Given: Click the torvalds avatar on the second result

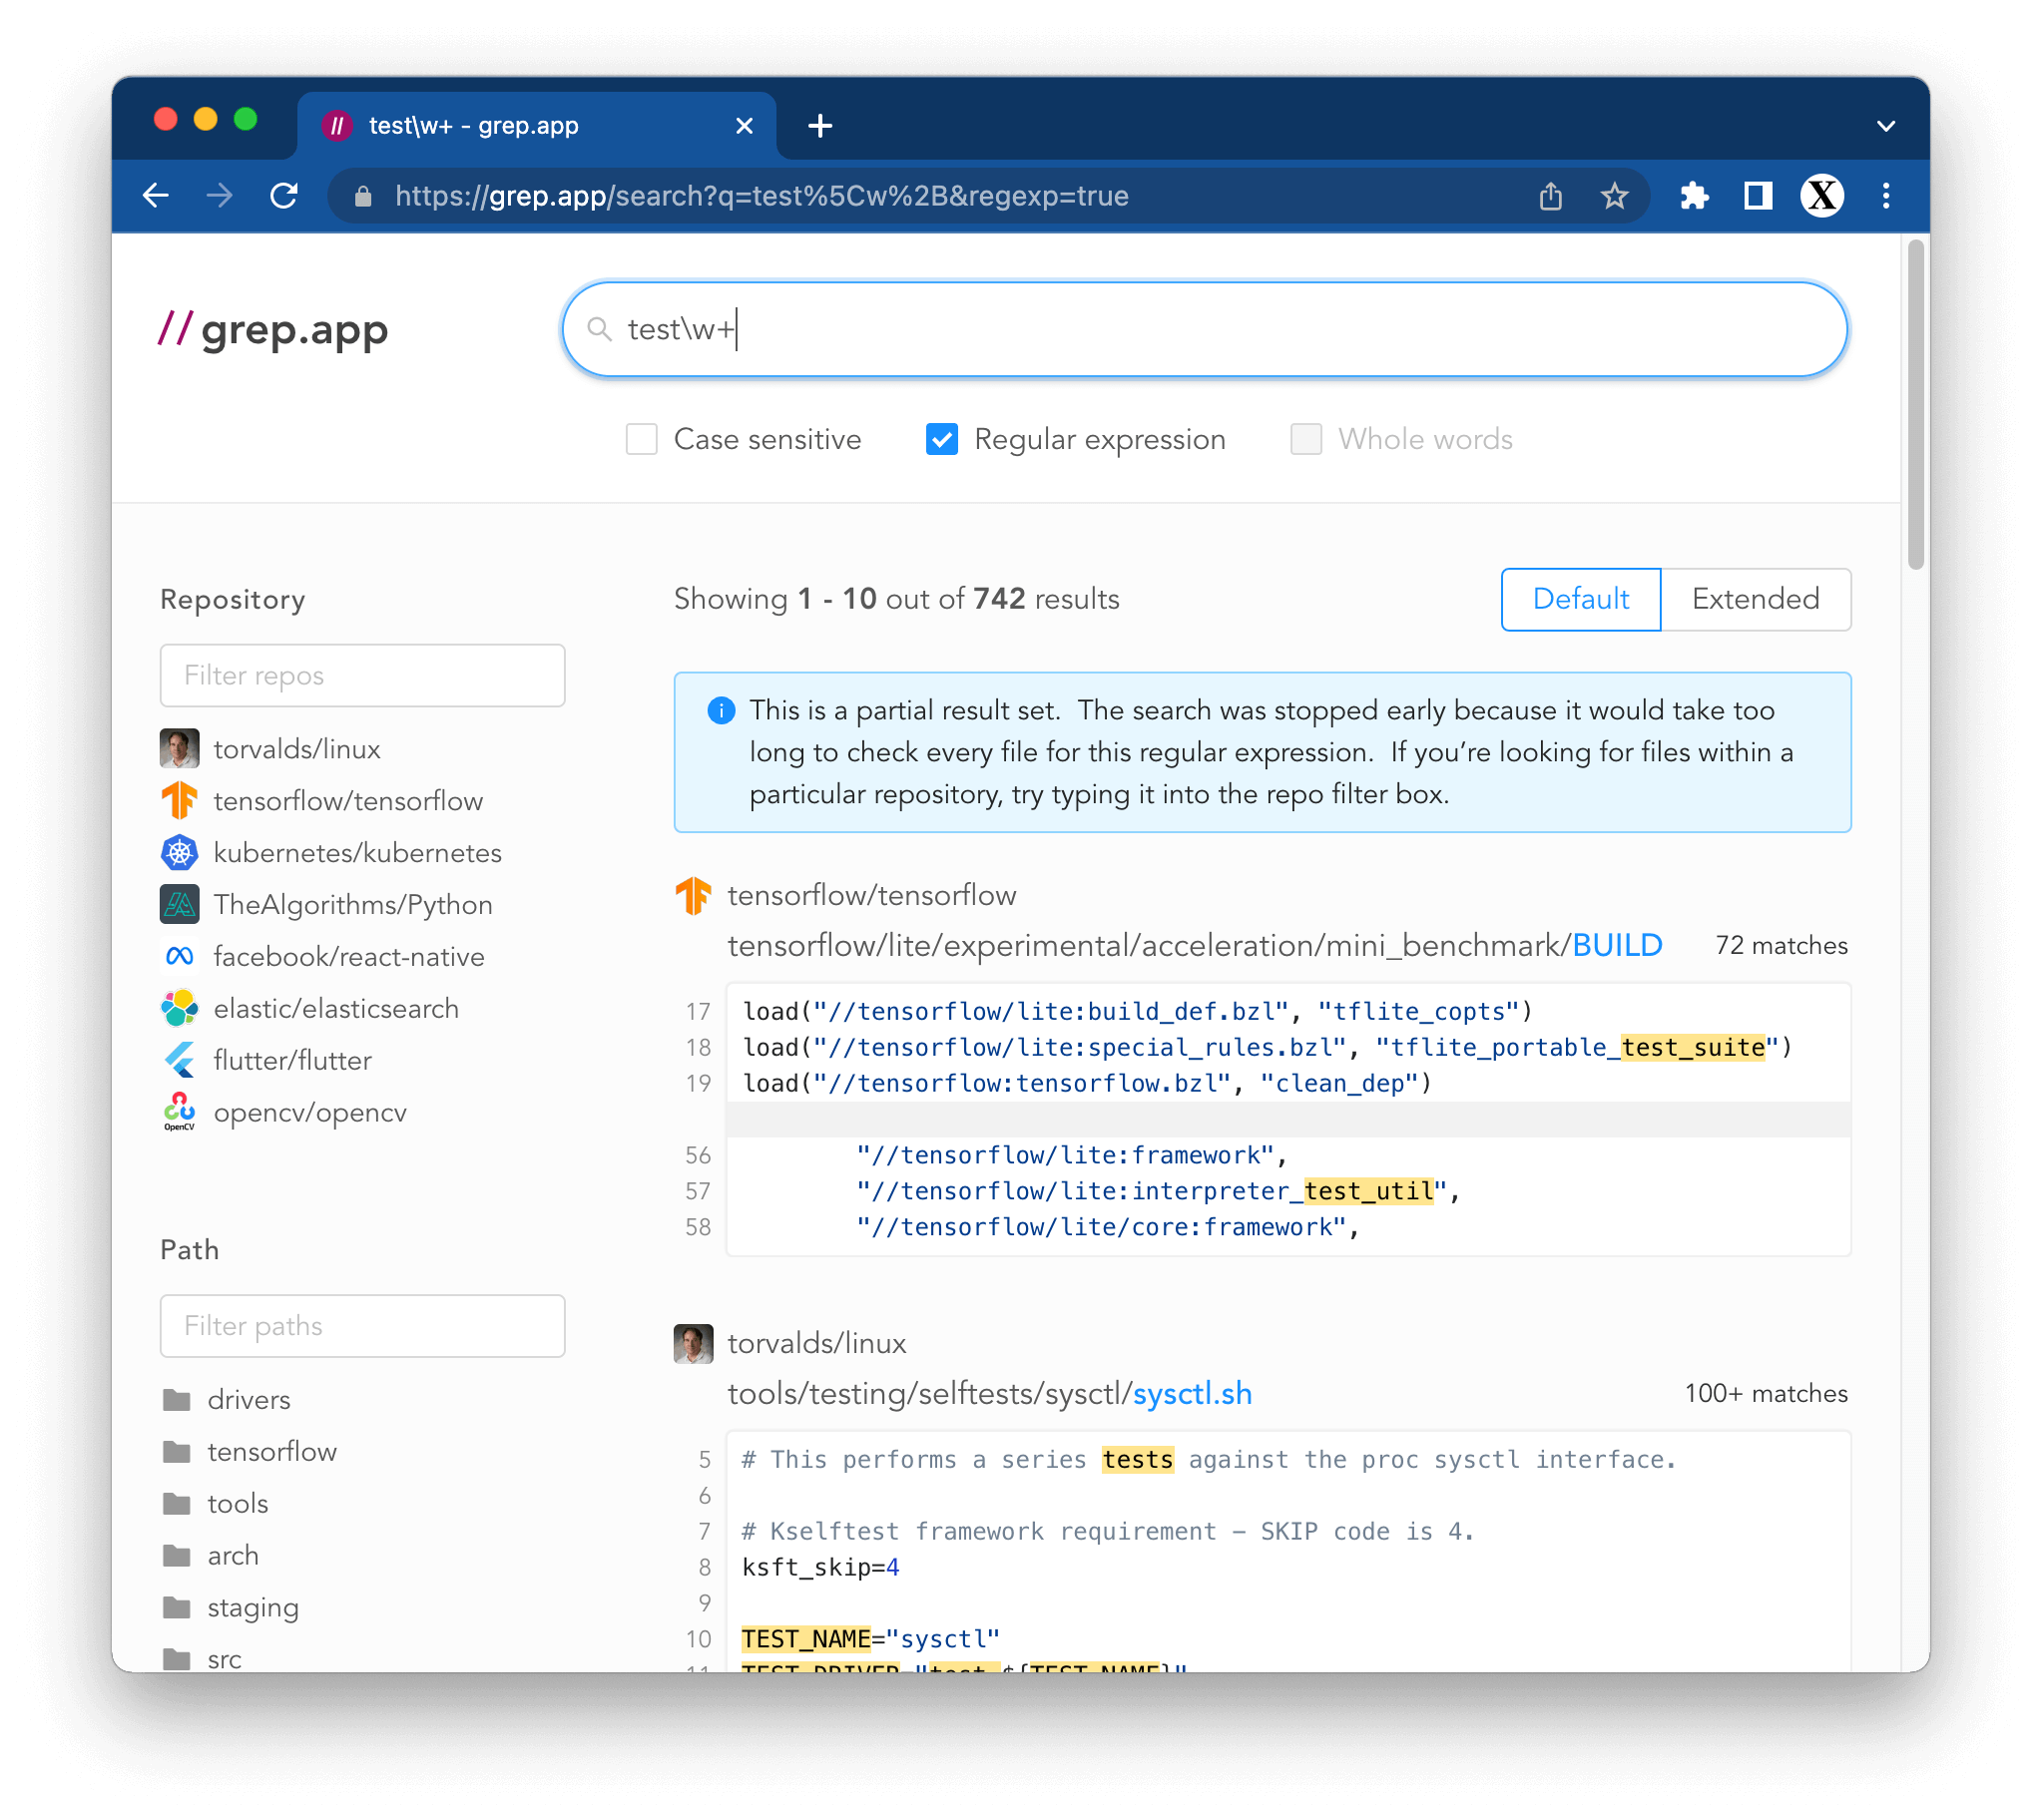Looking at the screenshot, I should pos(693,1344).
